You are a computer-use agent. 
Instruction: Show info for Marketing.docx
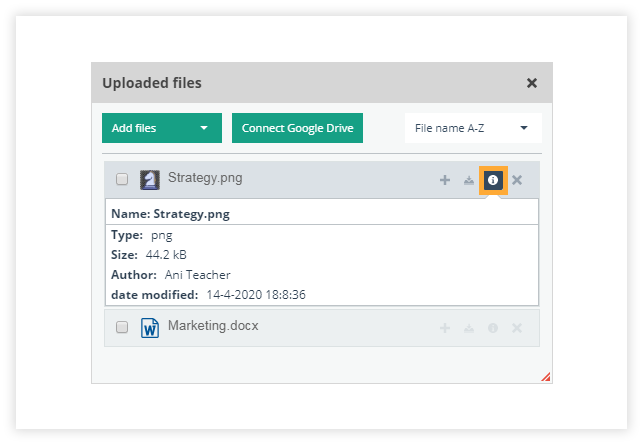click(493, 328)
